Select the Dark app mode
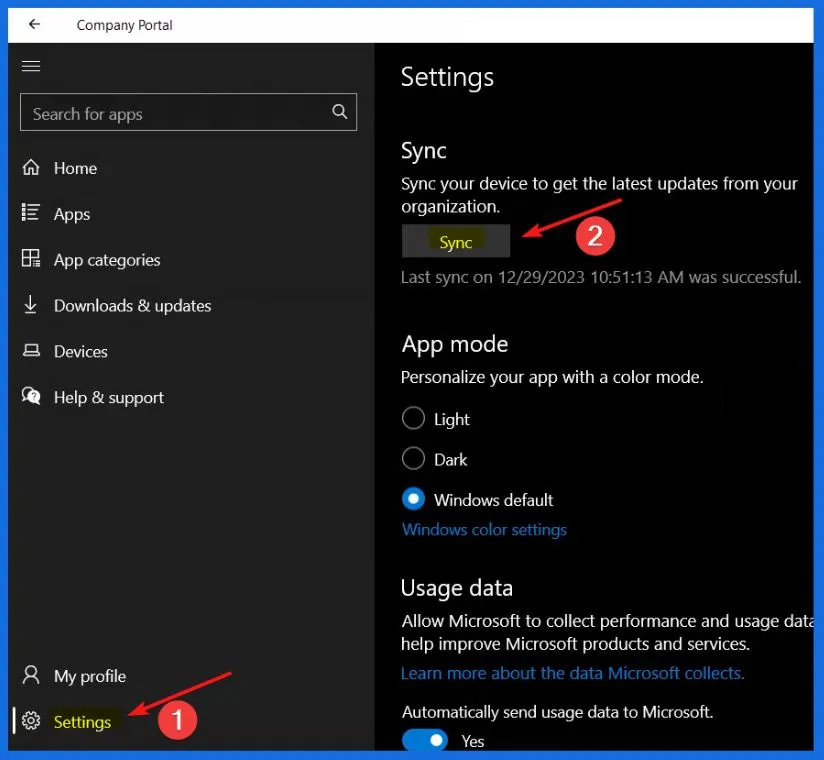824x760 pixels. pyautogui.click(x=413, y=458)
